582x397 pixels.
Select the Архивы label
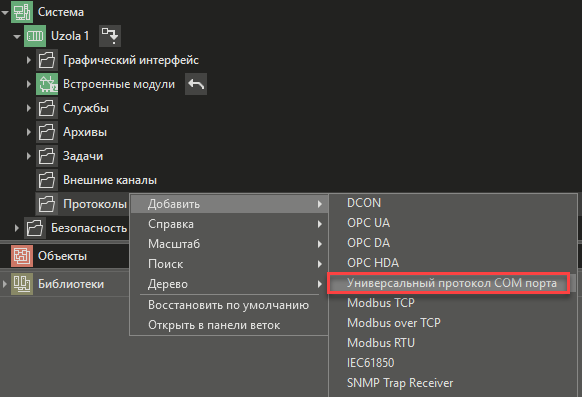85,132
